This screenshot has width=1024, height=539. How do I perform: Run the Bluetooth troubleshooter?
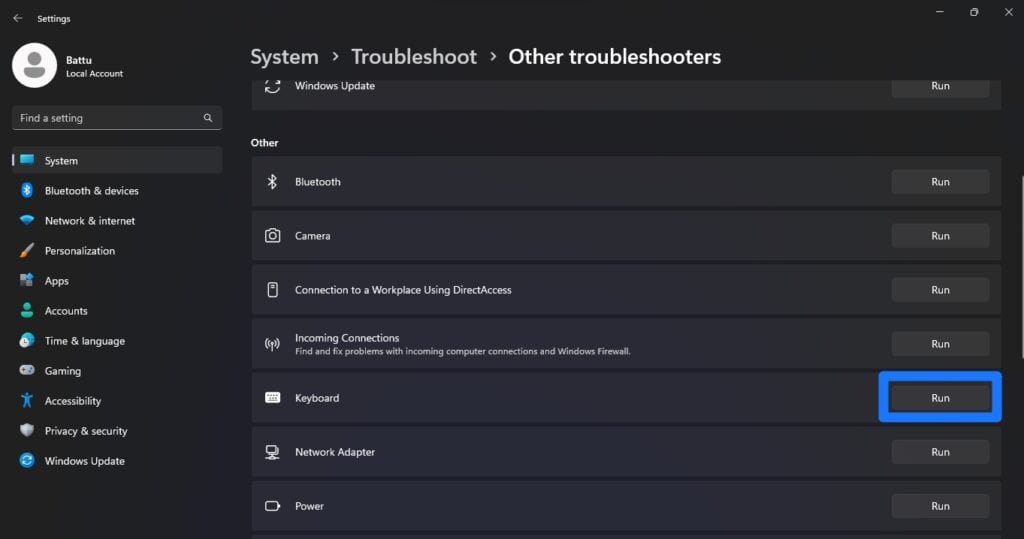[x=940, y=182]
